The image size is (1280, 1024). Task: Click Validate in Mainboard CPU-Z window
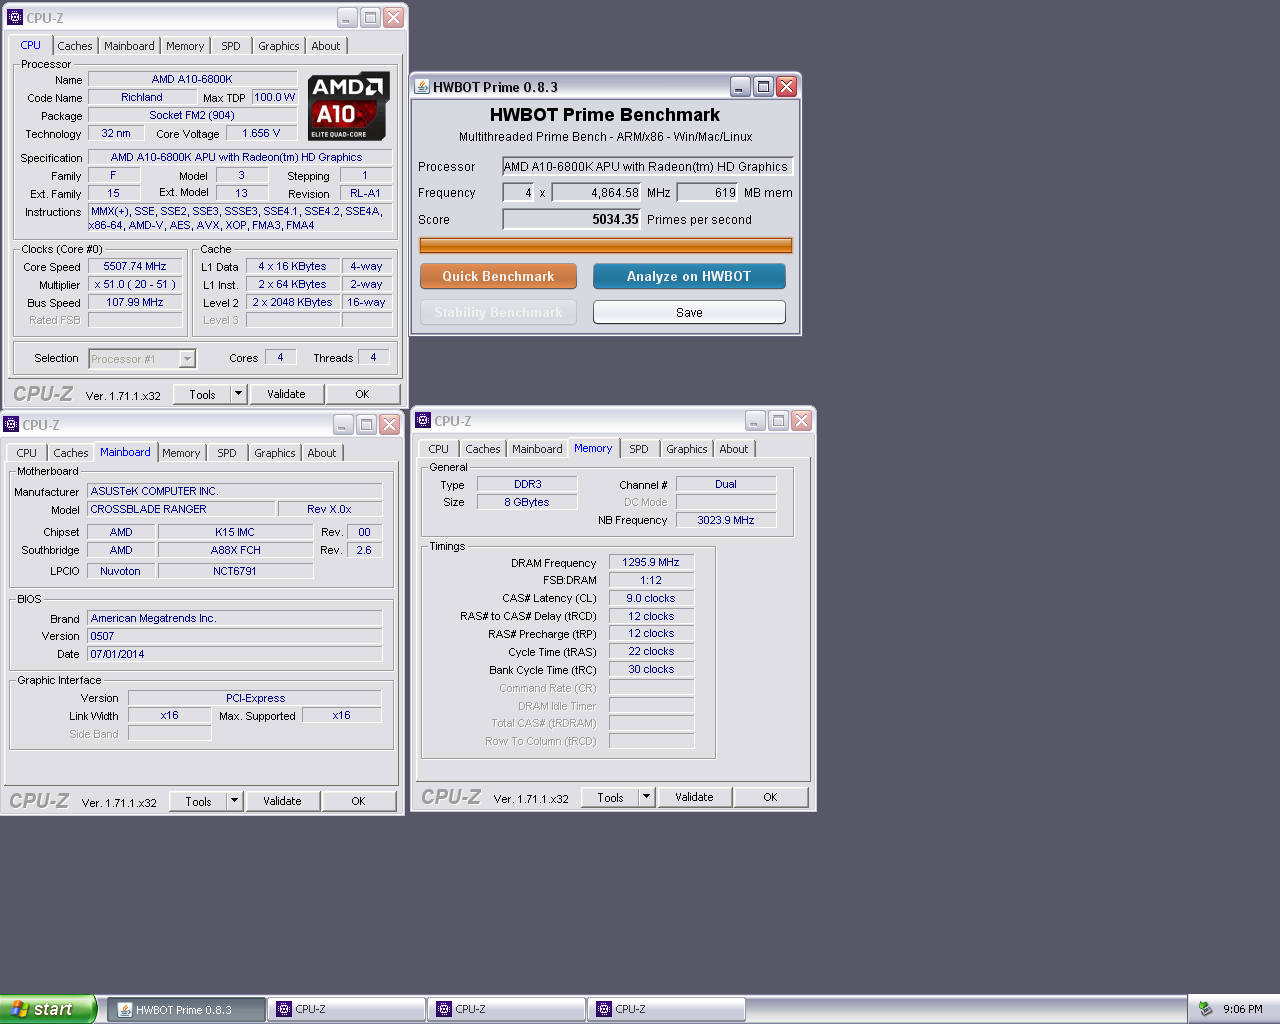pyautogui.click(x=282, y=801)
